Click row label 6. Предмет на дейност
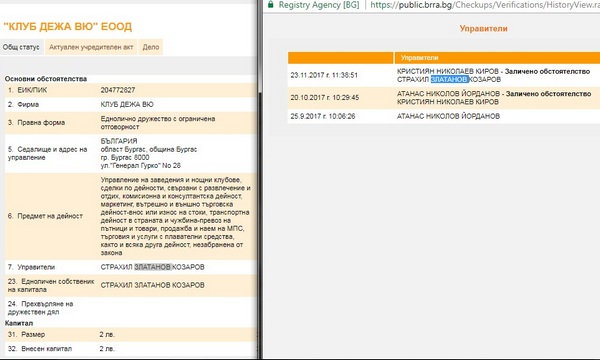The width and height of the screenshot is (600, 360). click(45, 216)
